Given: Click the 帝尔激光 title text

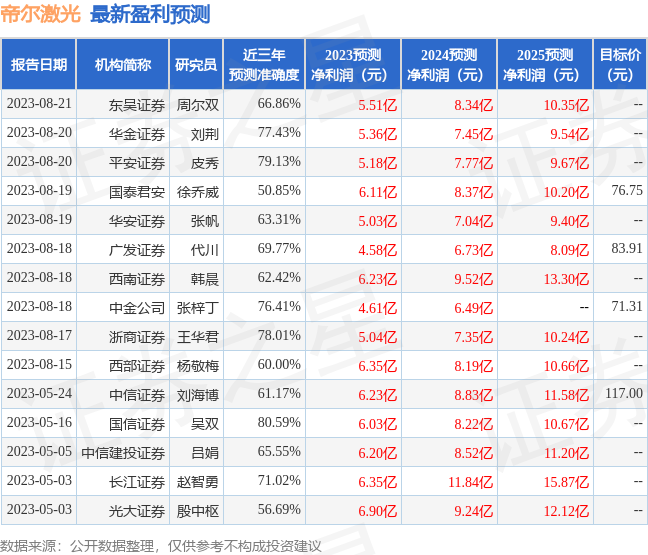Looking at the screenshot, I should pos(40,14).
